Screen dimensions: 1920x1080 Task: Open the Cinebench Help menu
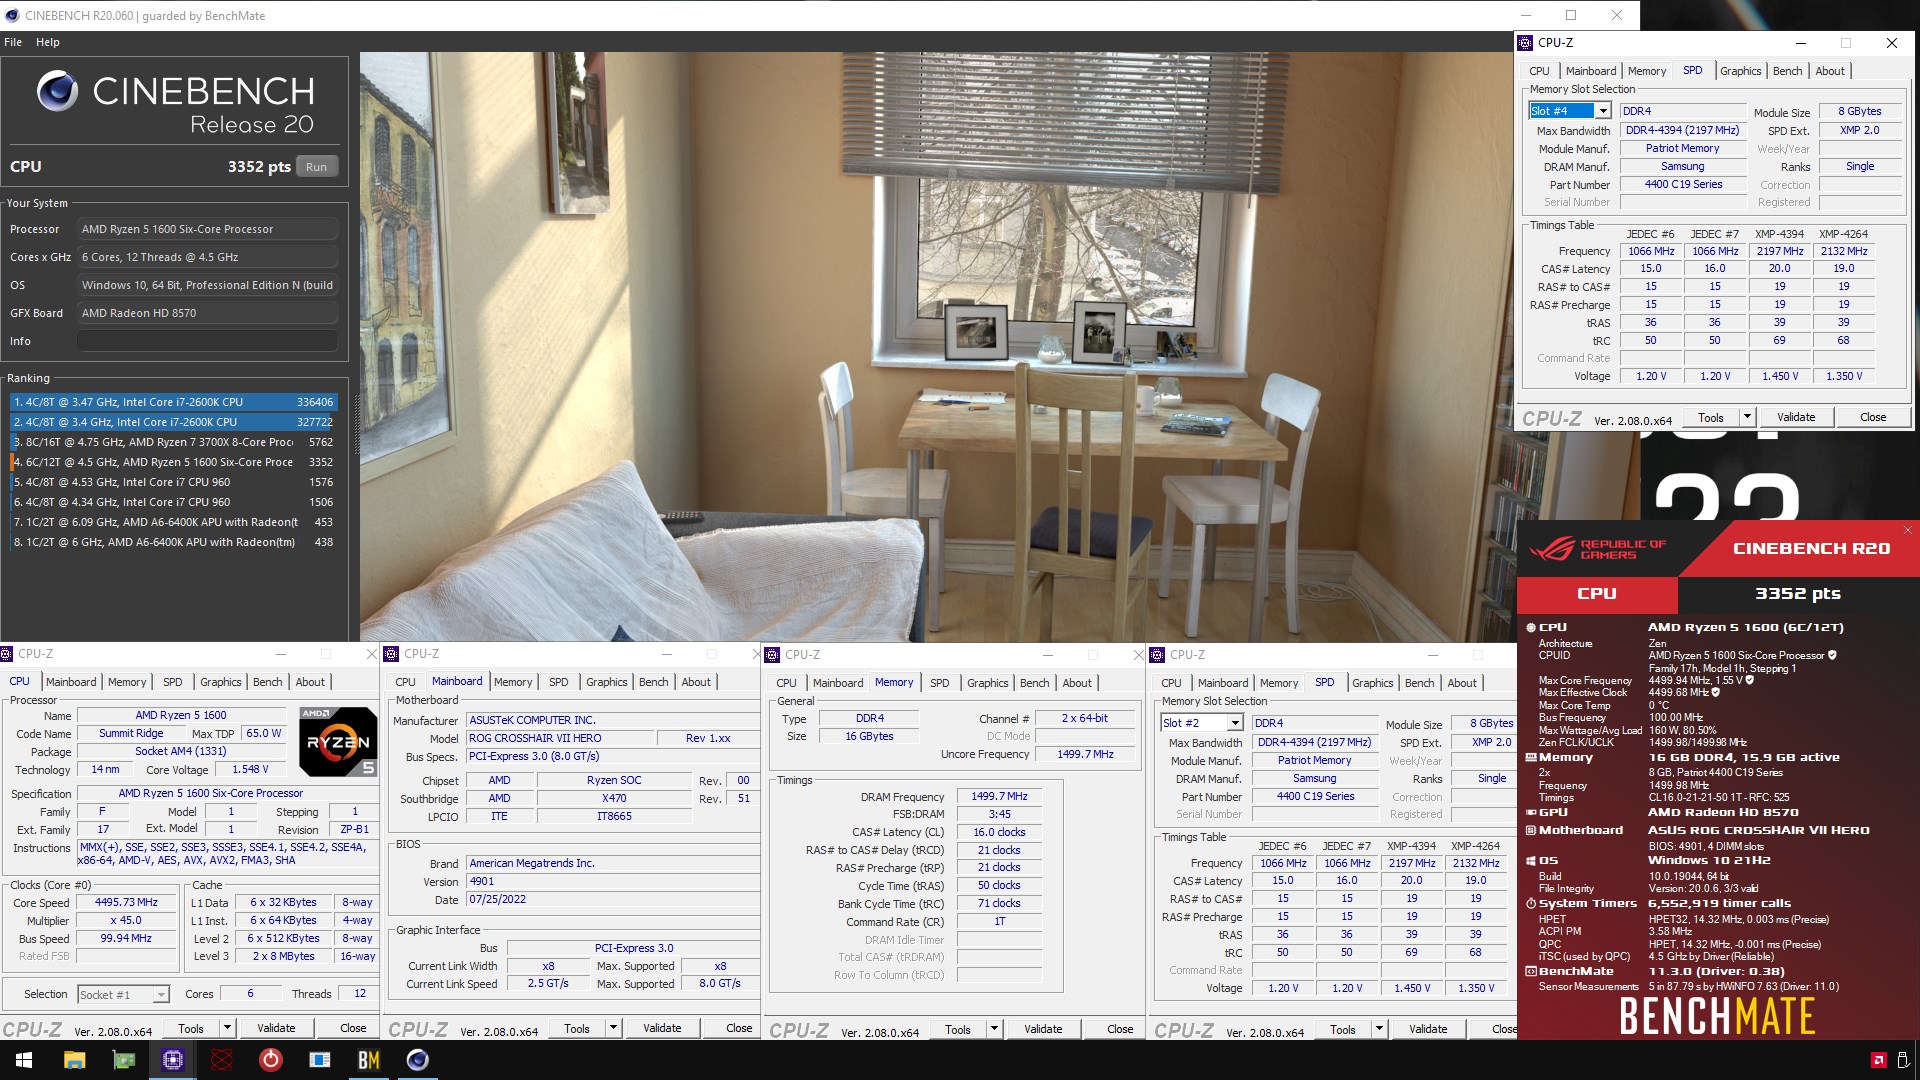pyautogui.click(x=48, y=42)
